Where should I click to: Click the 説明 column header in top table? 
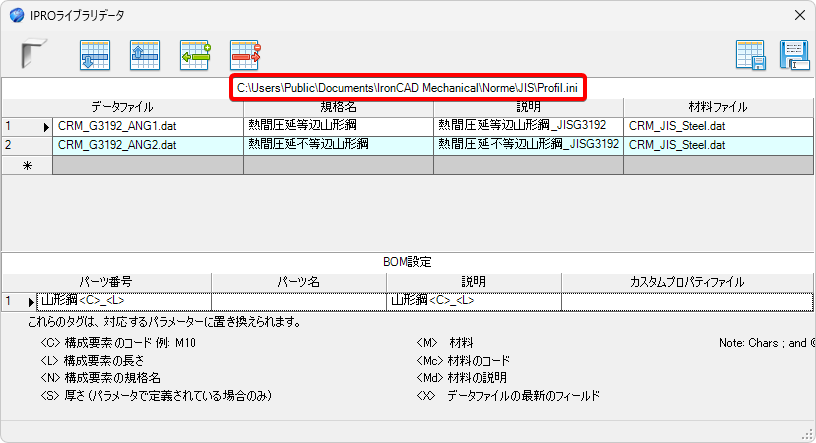pyautogui.click(x=528, y=107)
